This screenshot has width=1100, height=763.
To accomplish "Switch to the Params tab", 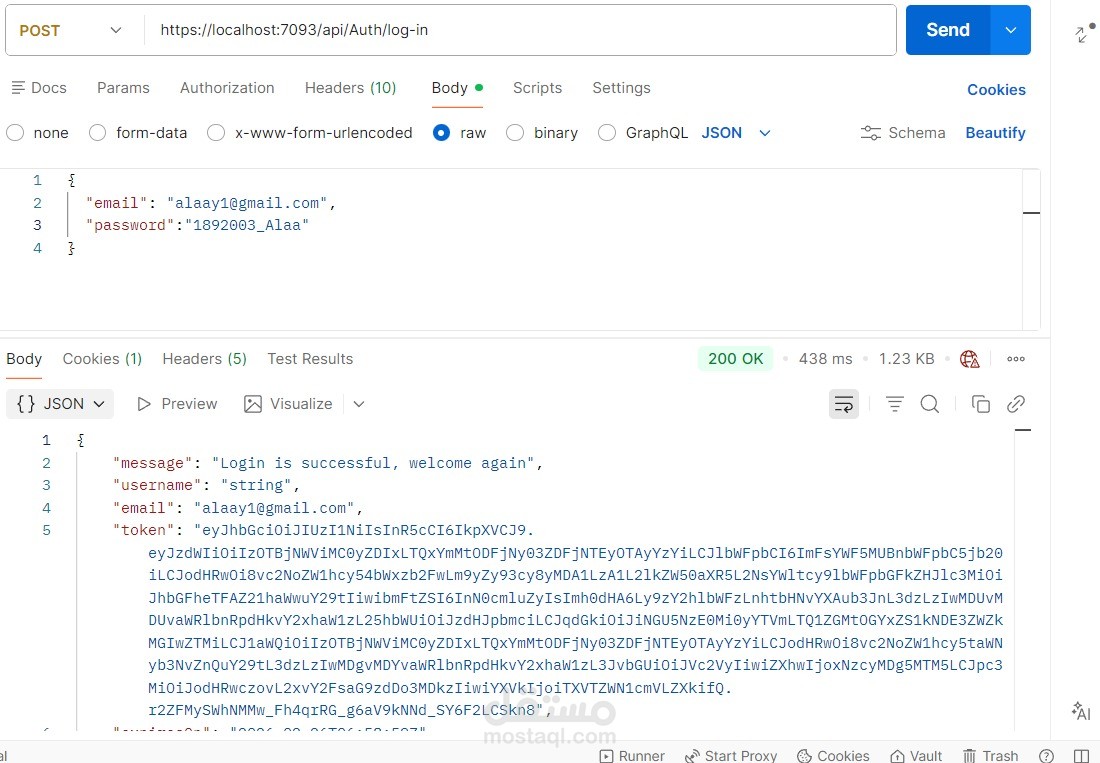I will click(x=123, y=88).
